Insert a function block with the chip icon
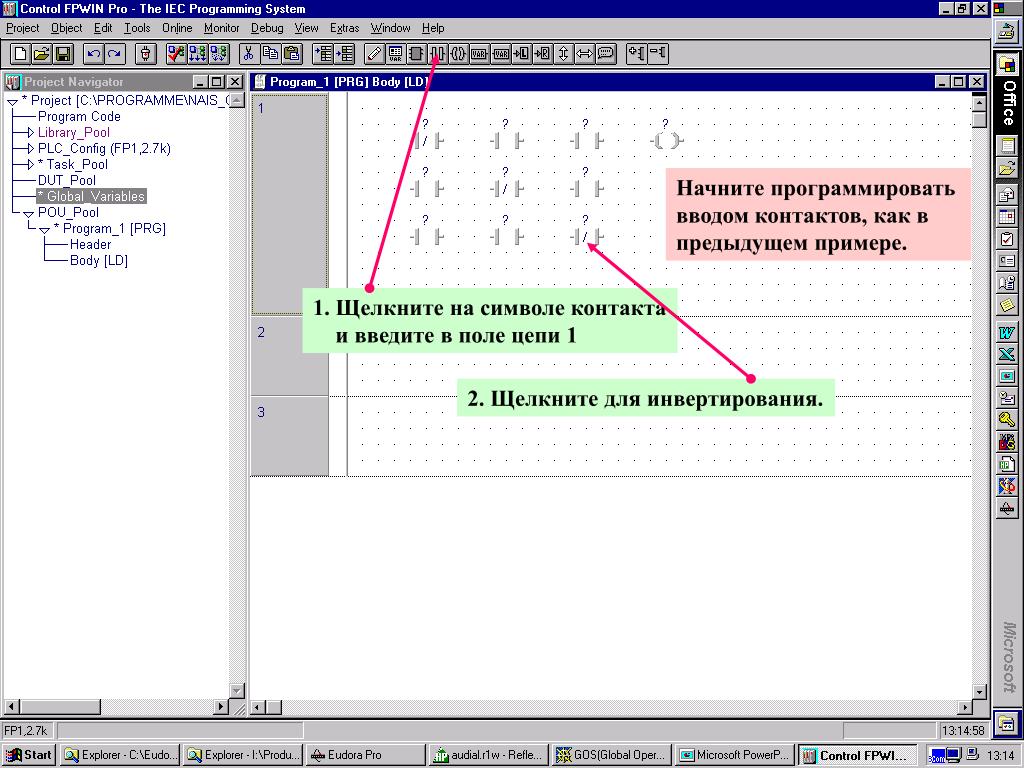1024x768 pixels. coord(416,54)
